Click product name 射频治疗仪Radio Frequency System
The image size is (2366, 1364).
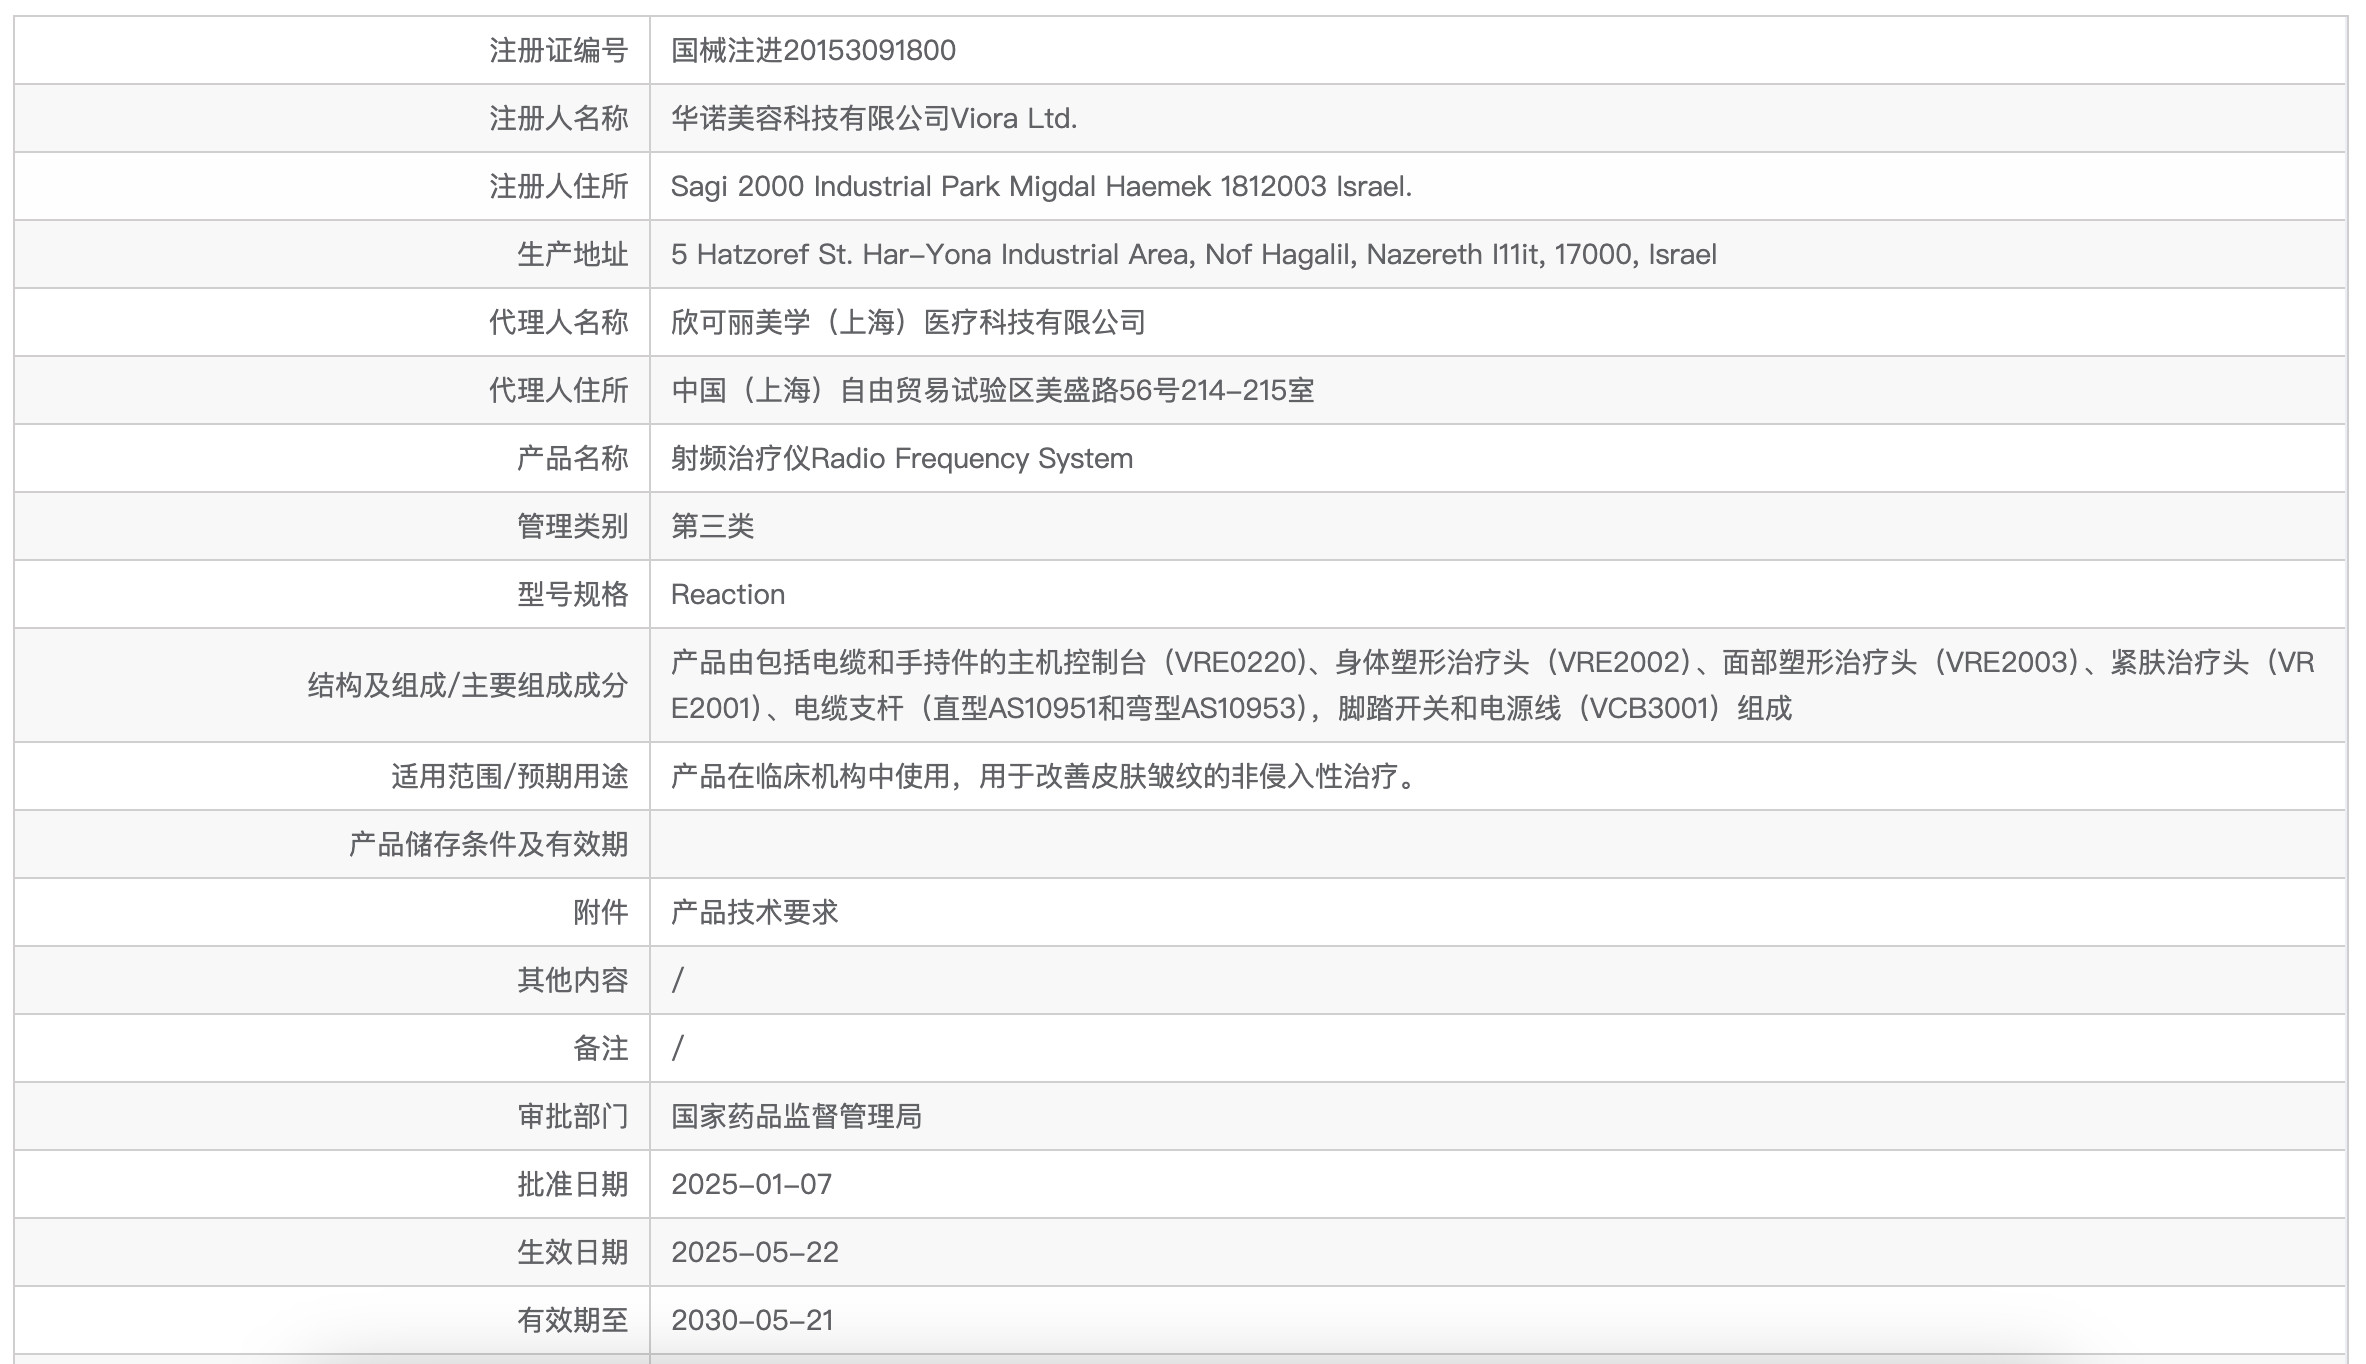tap(901, 458)
